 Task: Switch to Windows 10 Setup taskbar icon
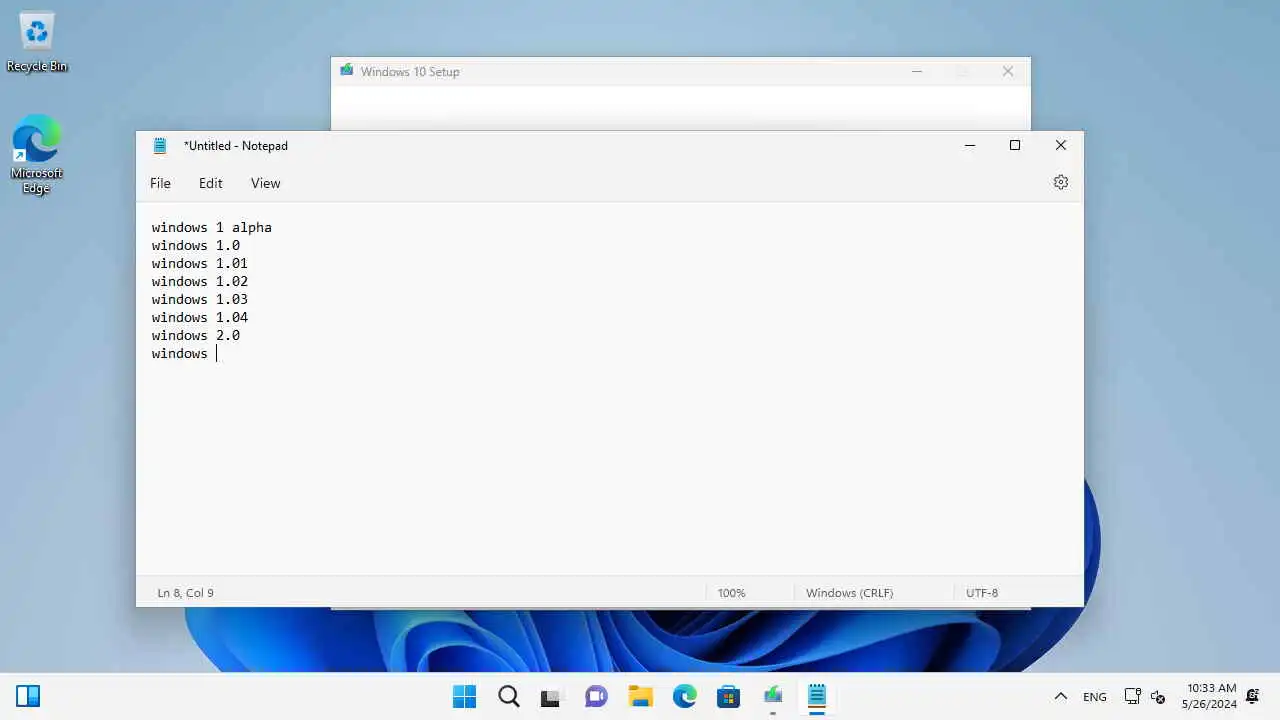(x=772, y=696)
